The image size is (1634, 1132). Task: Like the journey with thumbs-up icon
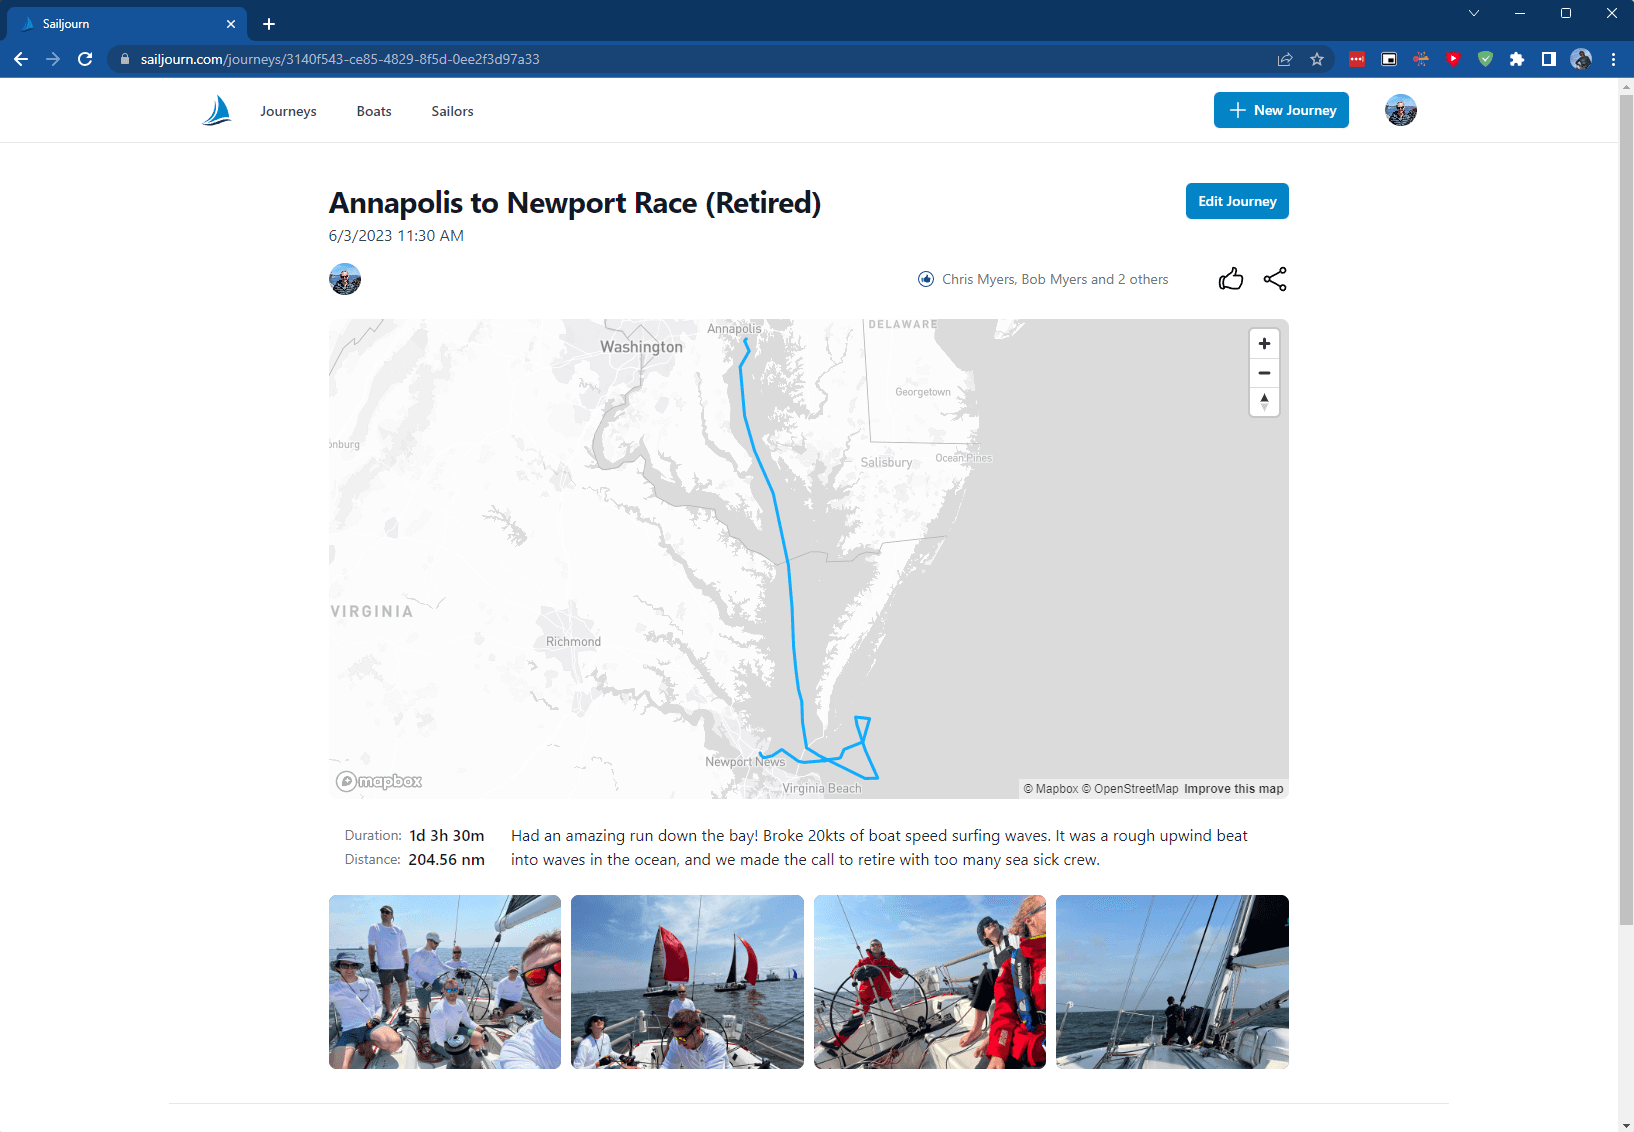pyautogui.click(x=1231, y=279)
